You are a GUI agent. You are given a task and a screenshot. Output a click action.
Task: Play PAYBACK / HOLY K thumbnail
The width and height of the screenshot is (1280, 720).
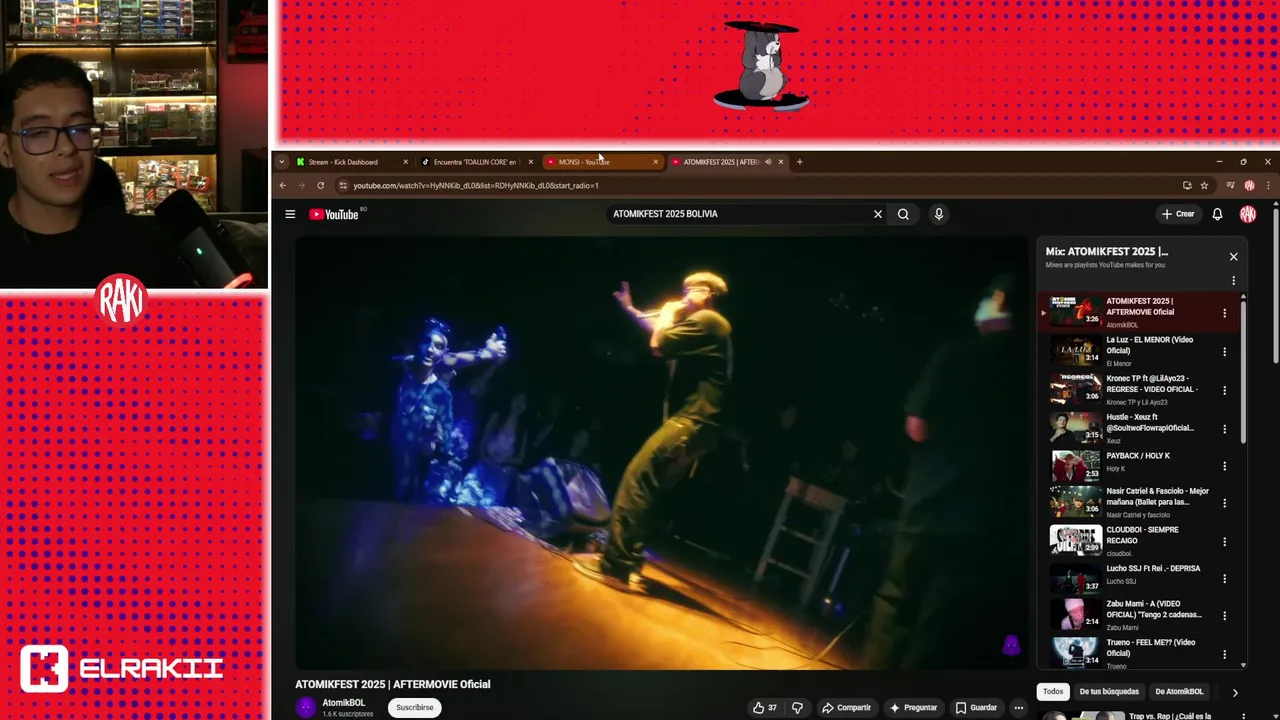[x=1076, y=466]
